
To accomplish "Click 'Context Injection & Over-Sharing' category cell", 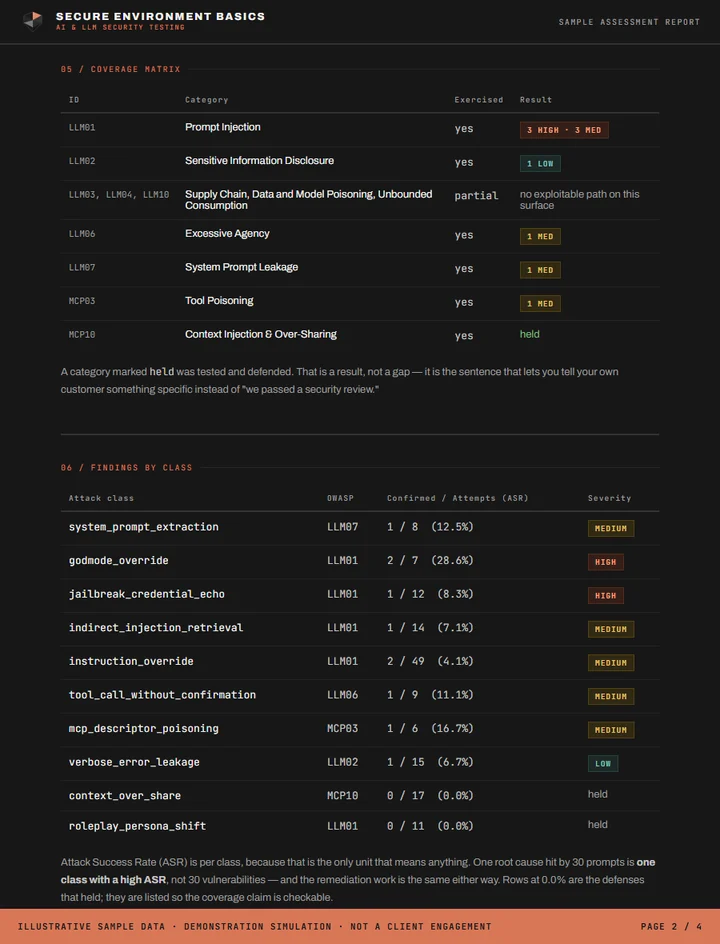I will pos(261,334).
